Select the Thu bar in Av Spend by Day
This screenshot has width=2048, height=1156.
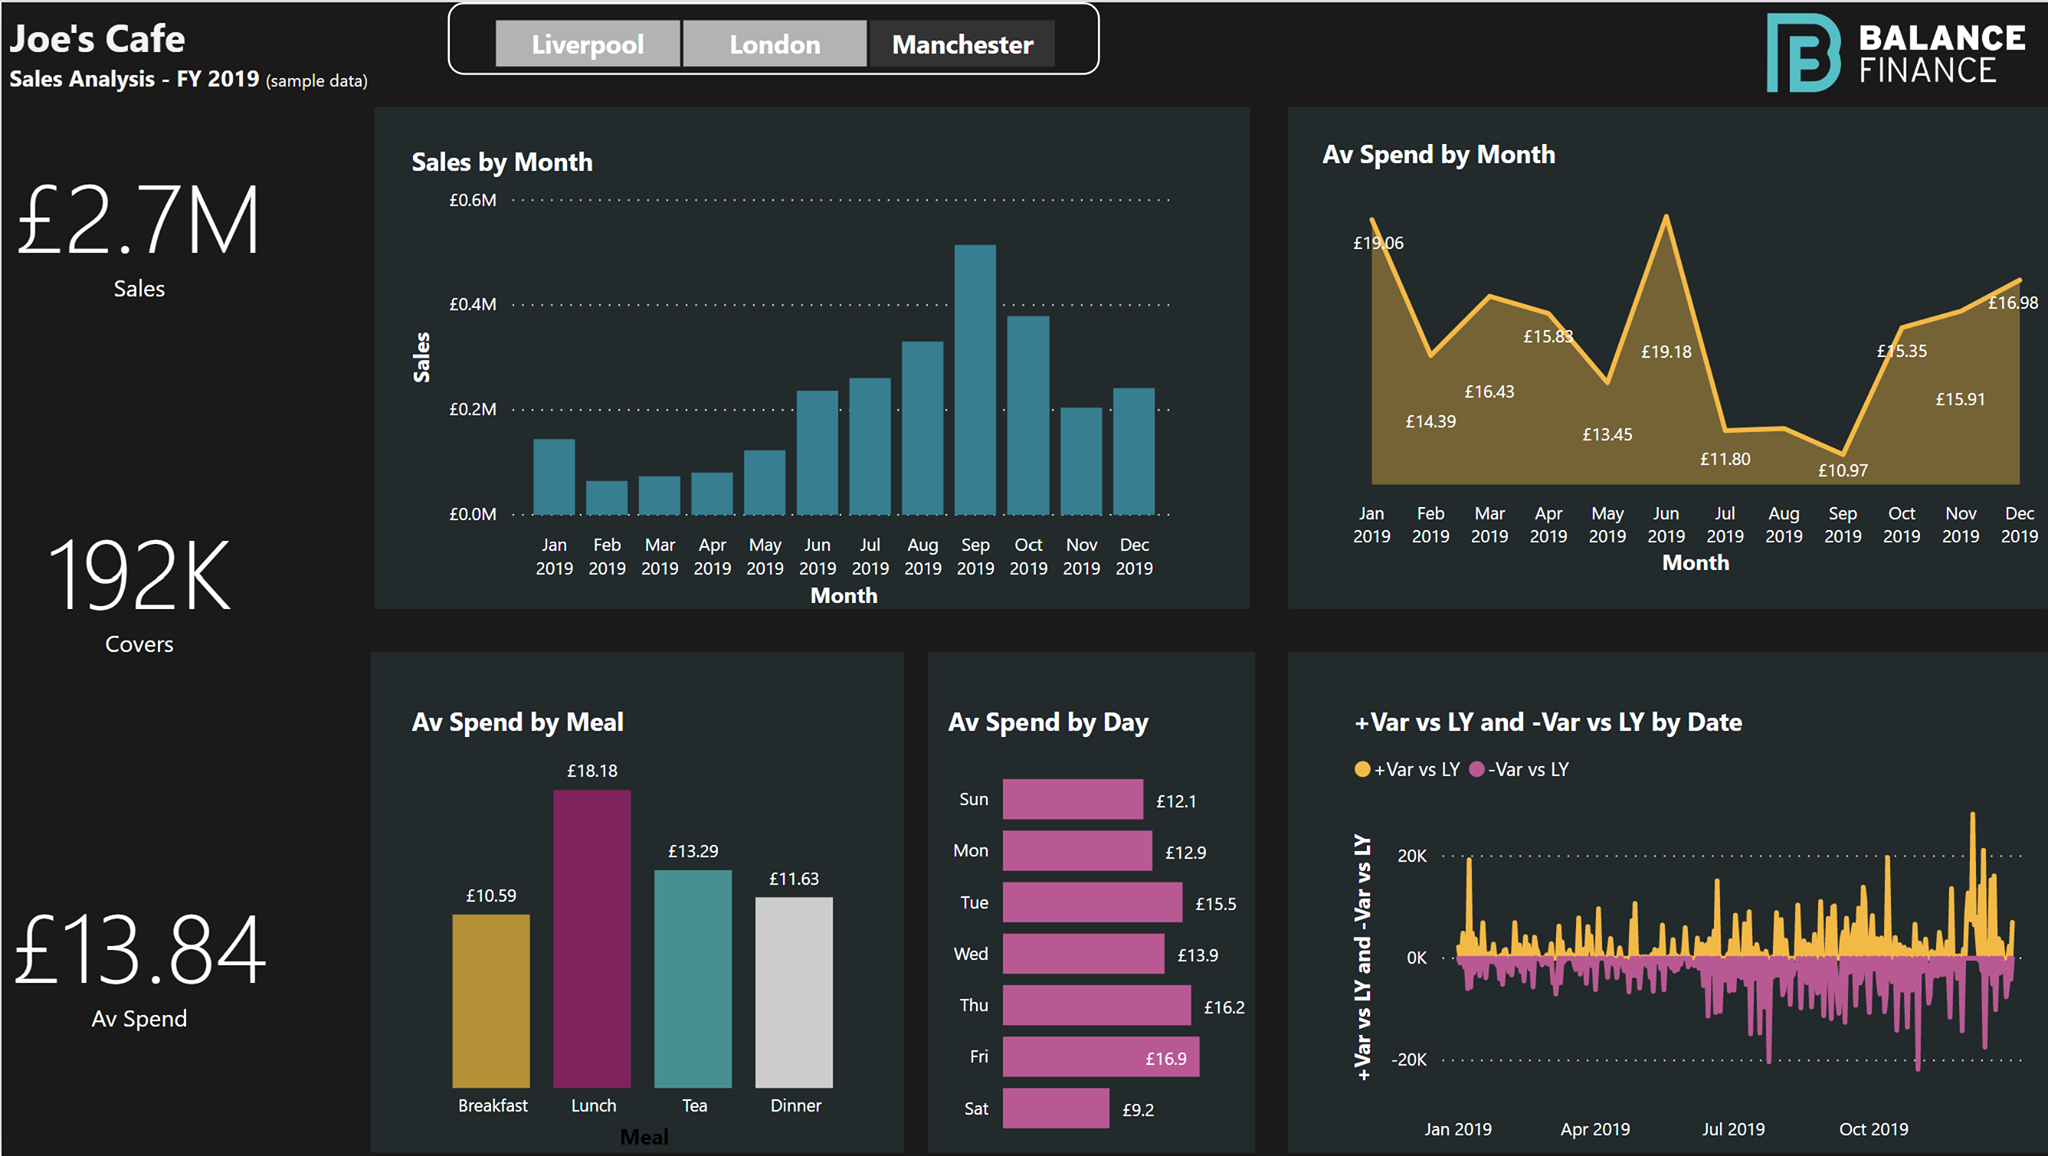pyautogui.click(x=1097, y=1005)
